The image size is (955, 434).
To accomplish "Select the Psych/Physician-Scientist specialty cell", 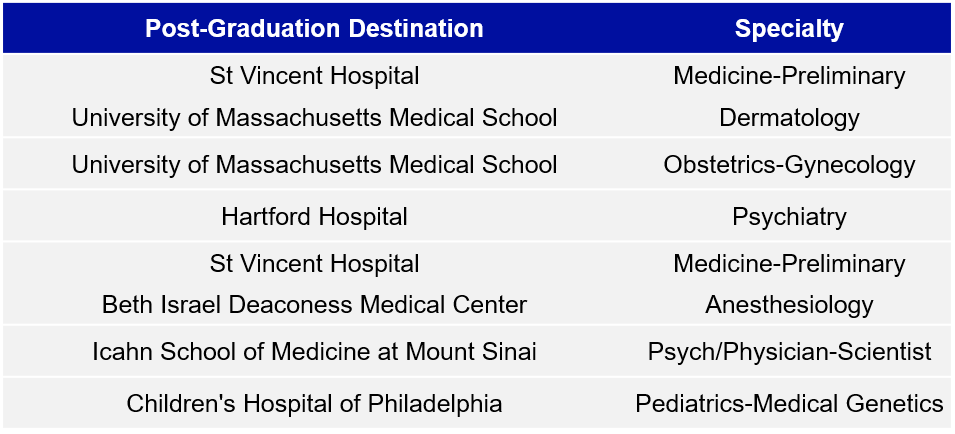I will (789, 352).
